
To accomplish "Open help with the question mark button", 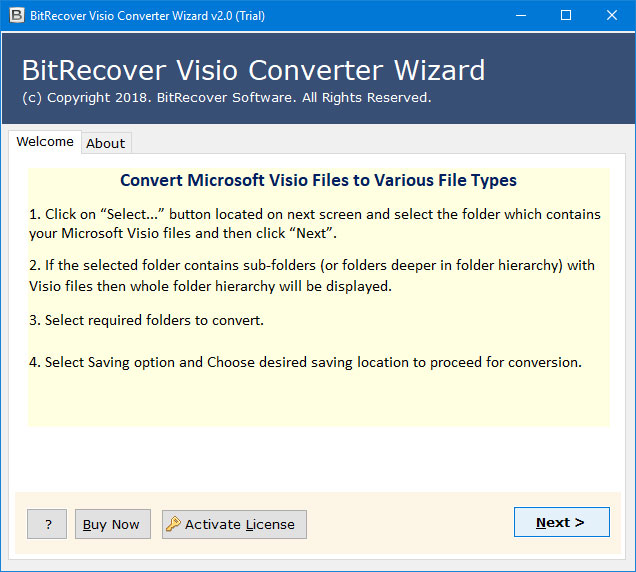I will click(47, 524).
